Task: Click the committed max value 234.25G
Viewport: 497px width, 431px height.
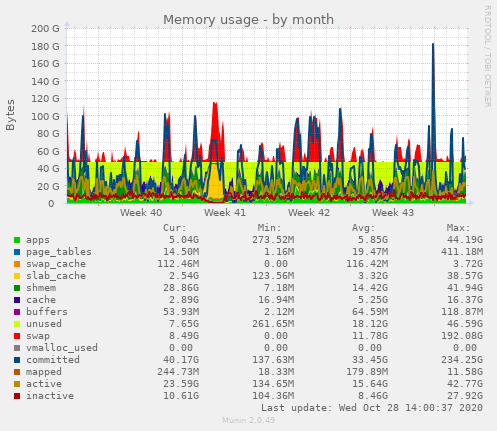Action: point(462,360)
